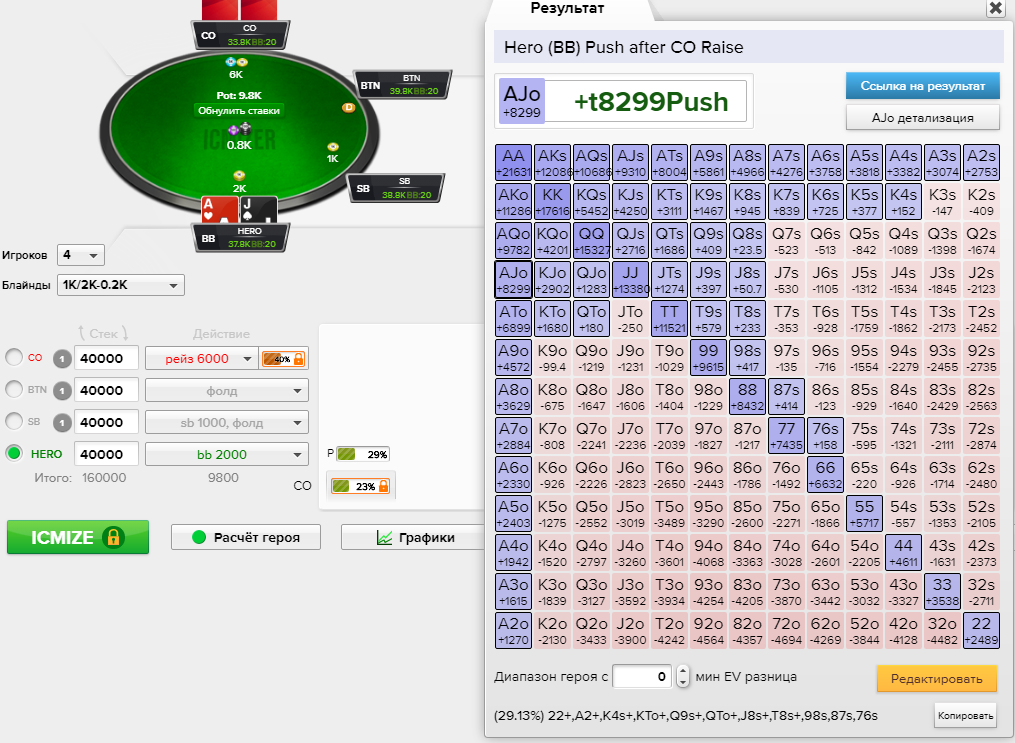Open HERO action dropdown bb 2000
1015x743 pixels.
(227, 454)
